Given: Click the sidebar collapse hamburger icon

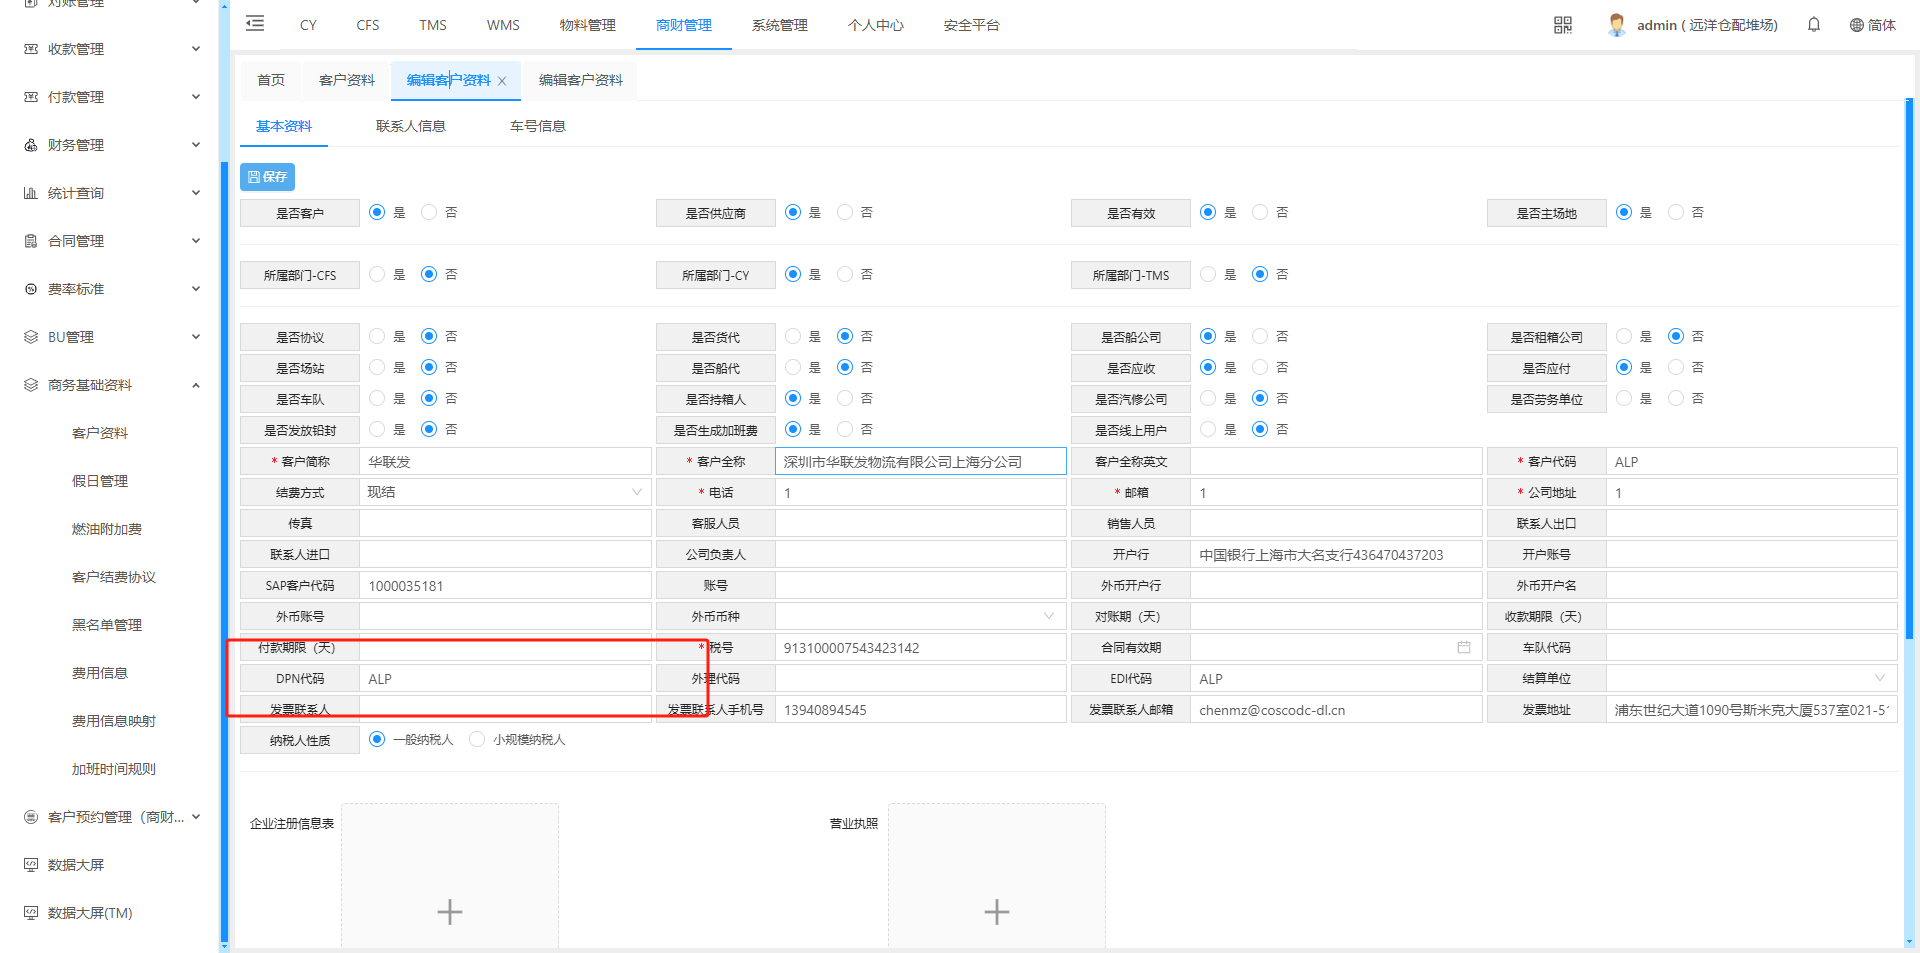Looking at the screenshot, I should [255, 24].
